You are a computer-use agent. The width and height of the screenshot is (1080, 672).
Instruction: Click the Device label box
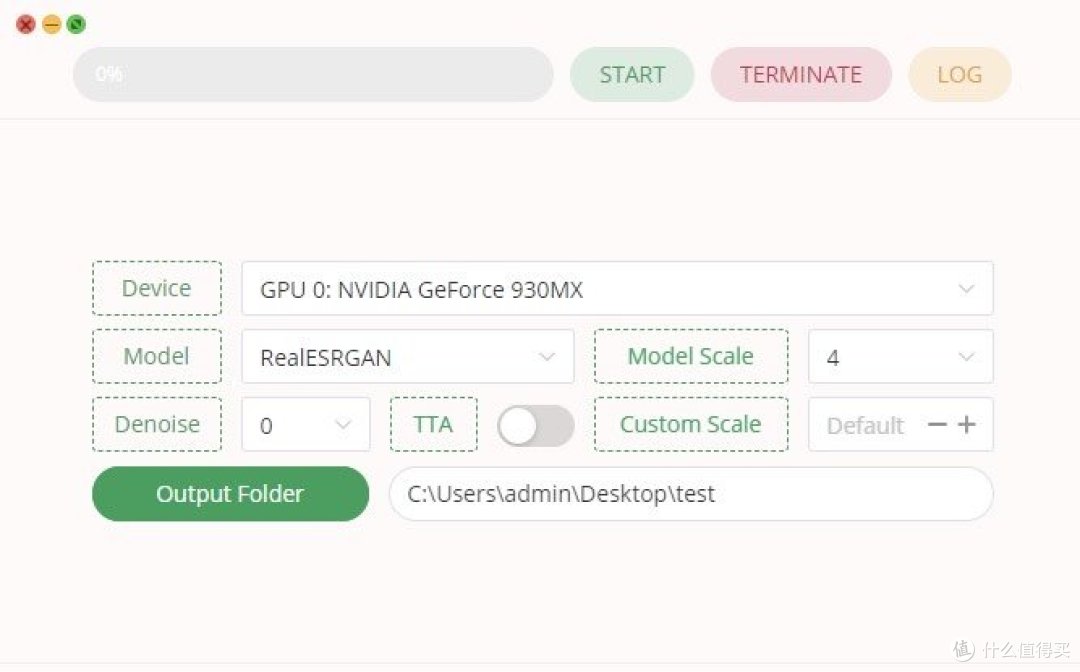[157, 288]
